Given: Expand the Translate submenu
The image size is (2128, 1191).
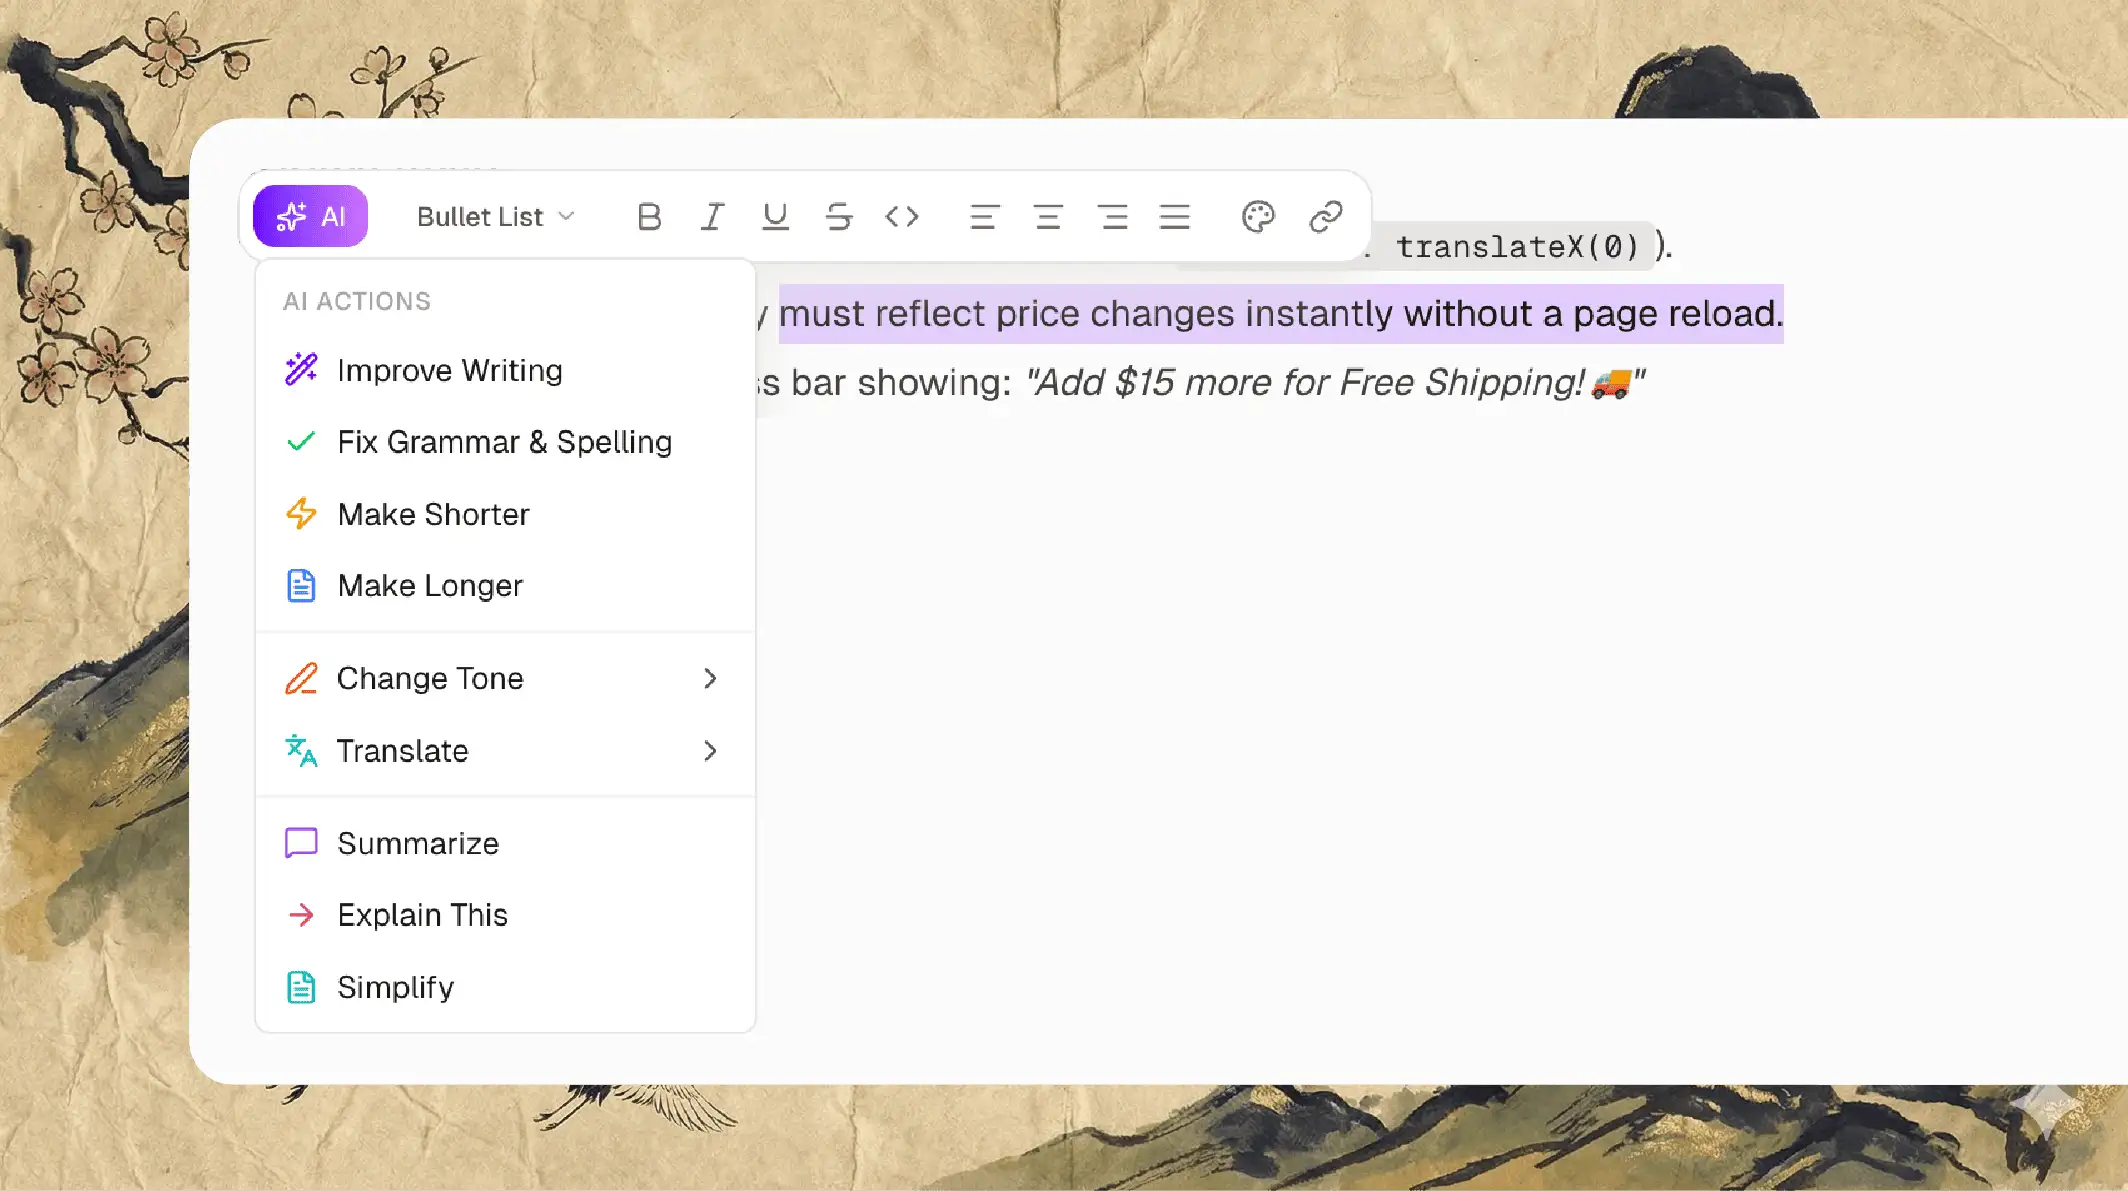Looking at the screenshot, I should [x=403, y=750].
